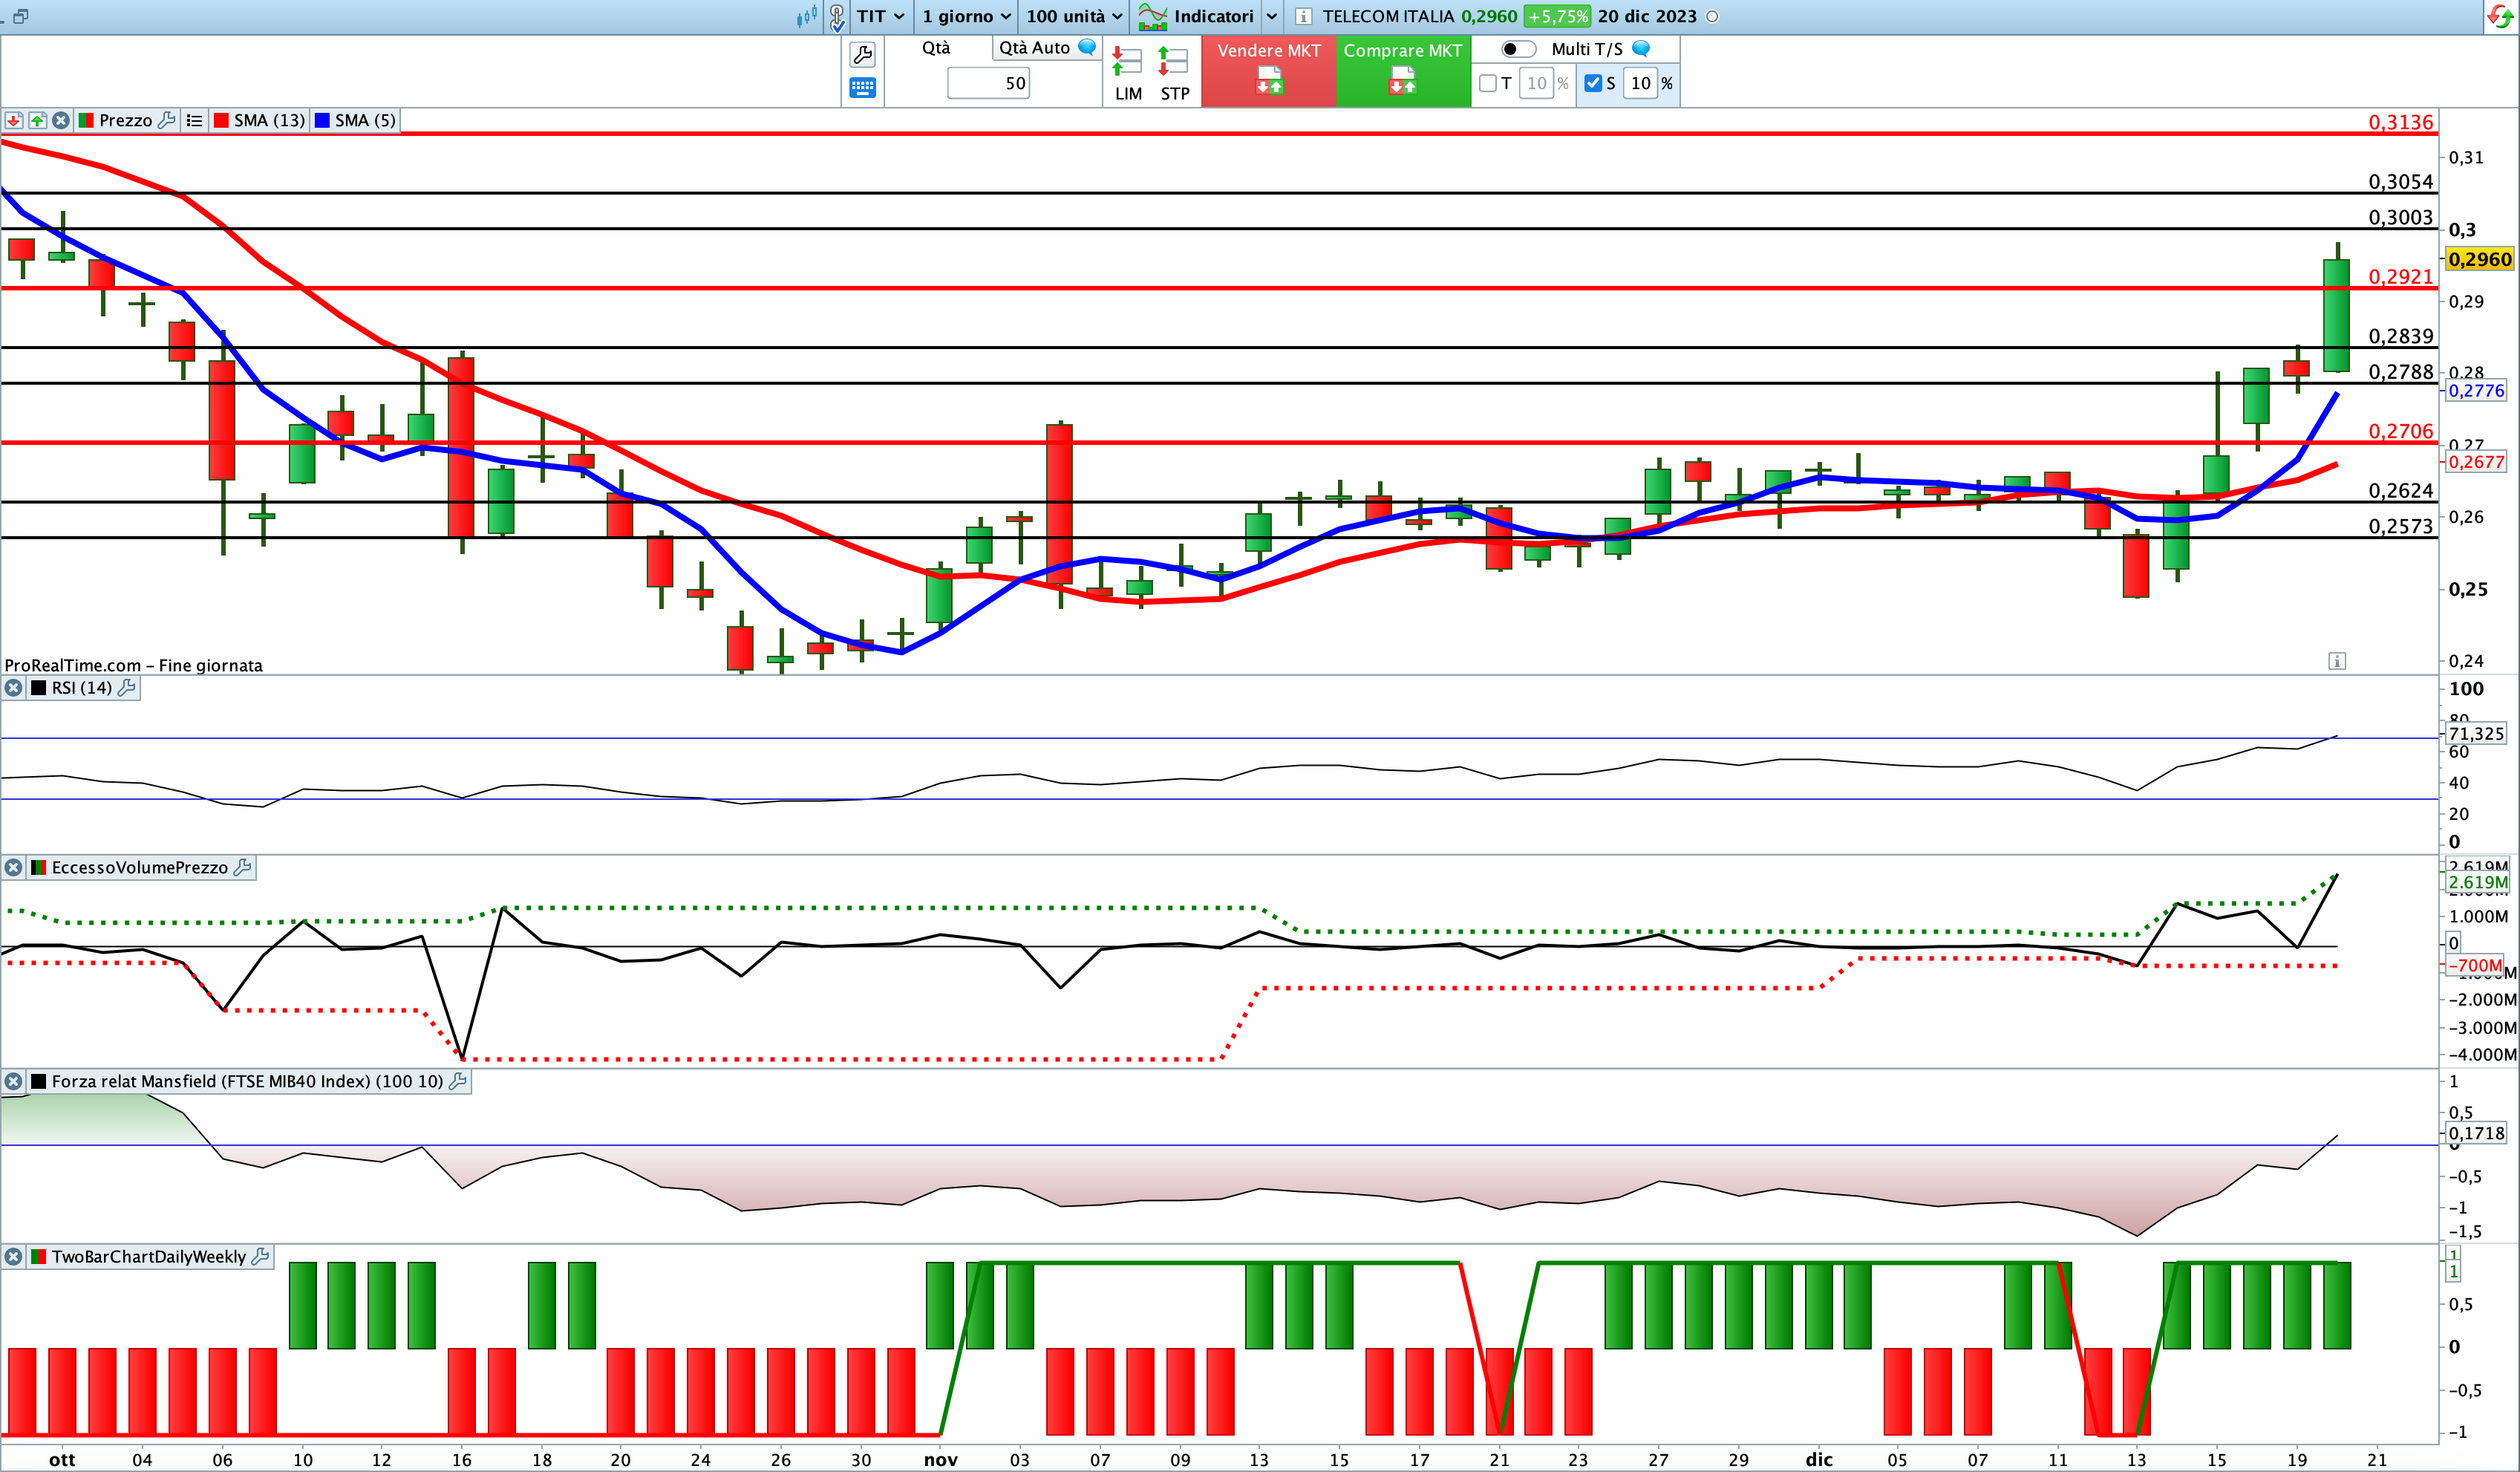The height and width of the screenshot is (1472, 2520).
Task: Click the TwoBarChartDailyWeekly label
Action: point(148,1257)
